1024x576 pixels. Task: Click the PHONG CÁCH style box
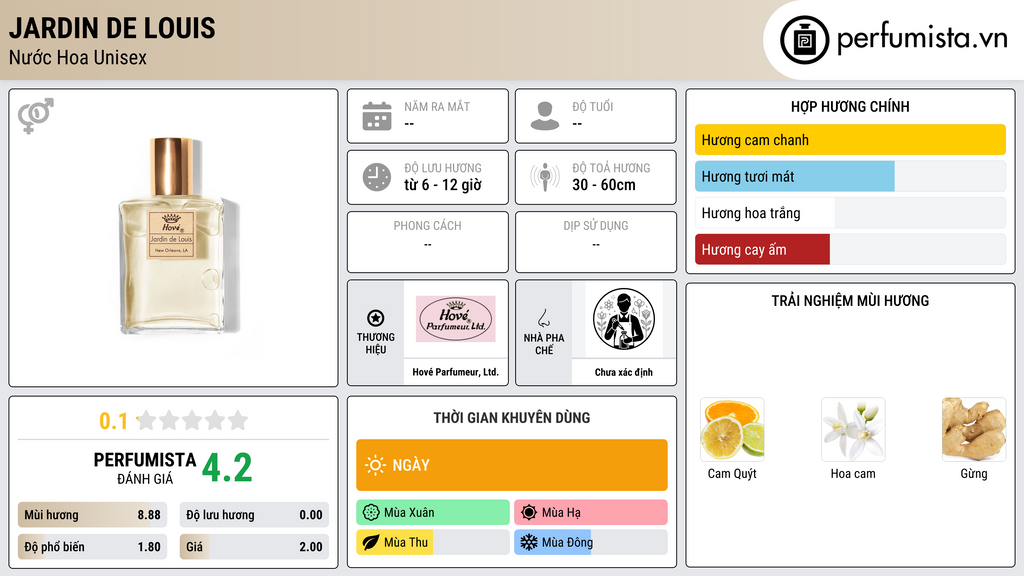428,242
